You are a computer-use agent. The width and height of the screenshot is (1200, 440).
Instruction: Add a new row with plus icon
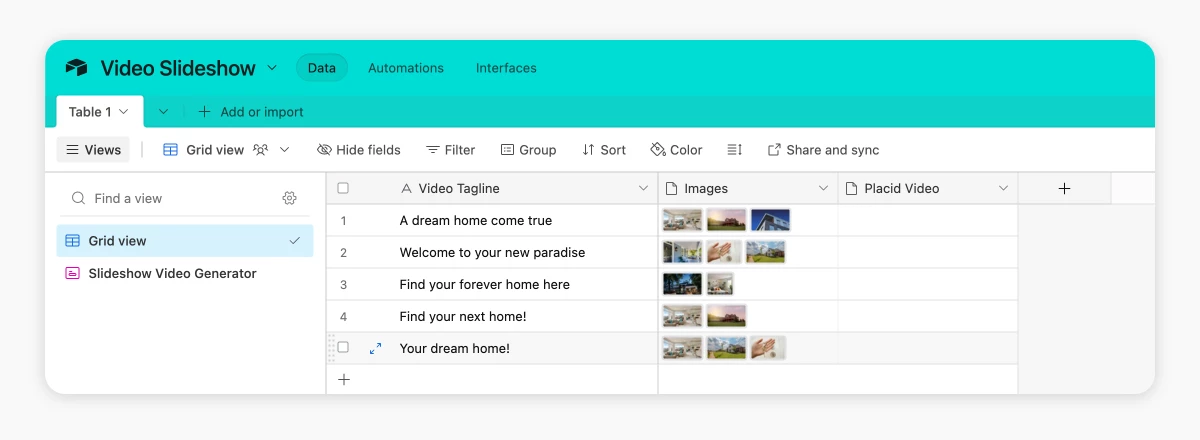[344, 379]
